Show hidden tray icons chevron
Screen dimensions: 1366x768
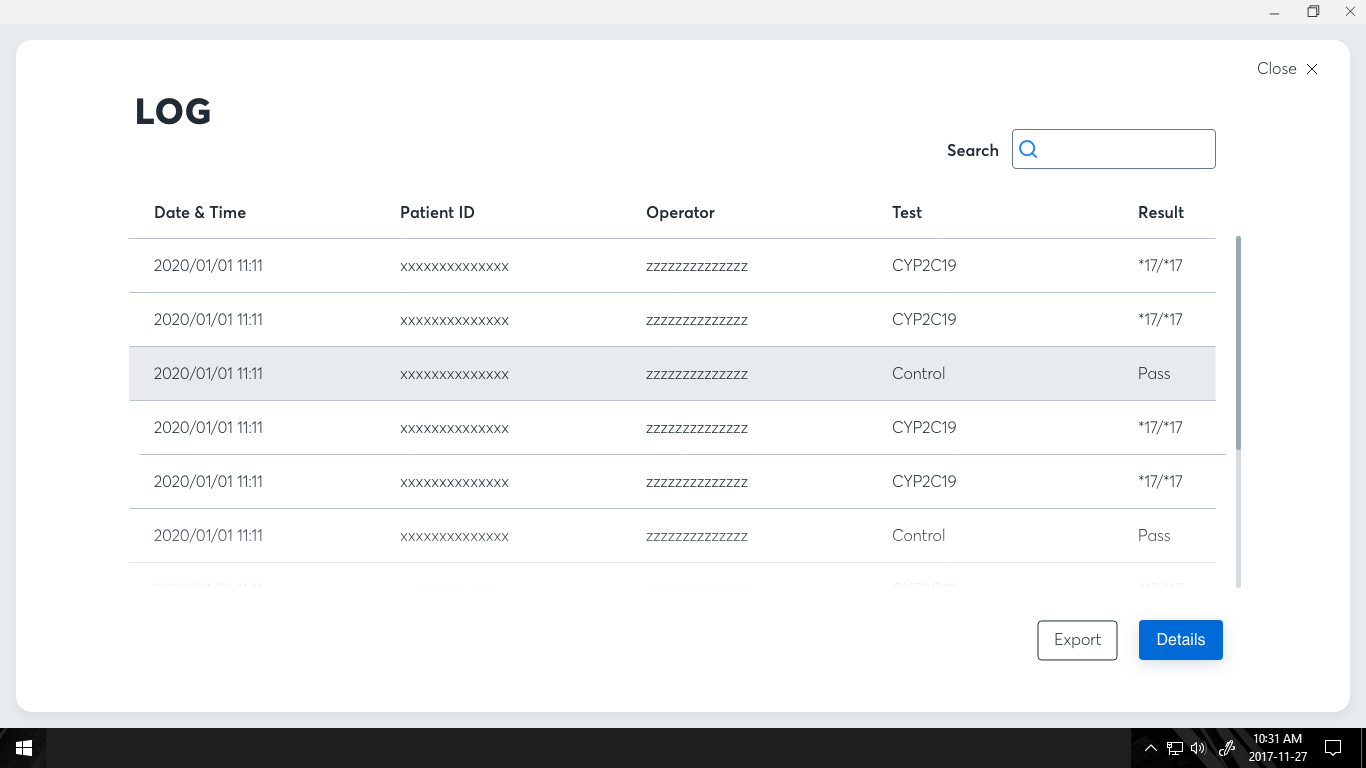[1150, 748]
